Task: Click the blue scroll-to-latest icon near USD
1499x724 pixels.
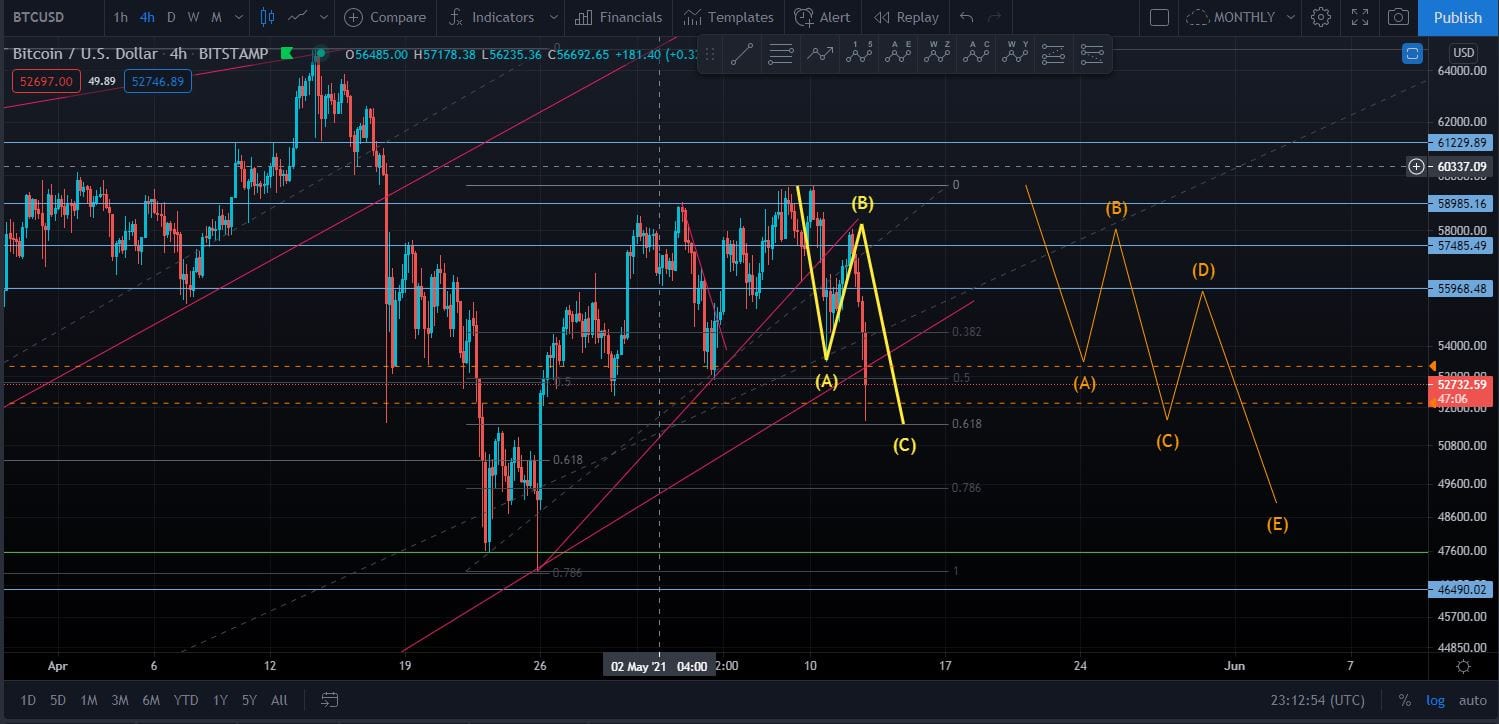Action: pyautogui.click(x=1412, y=54)
